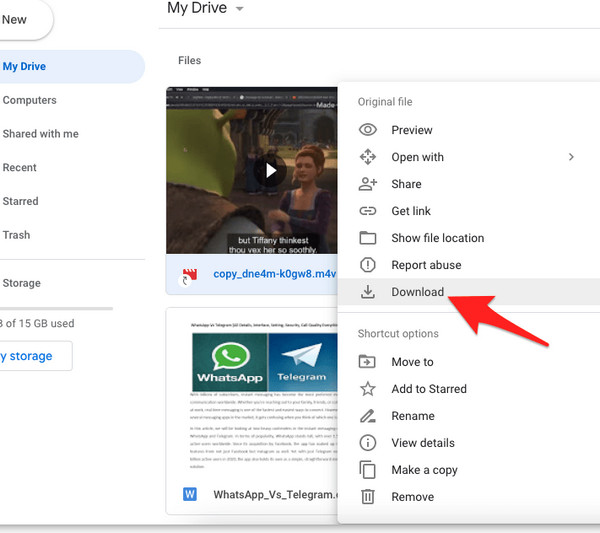The image size is (600, 533).
Task: Click the Open with move-arrows icon
Action: 368,157
